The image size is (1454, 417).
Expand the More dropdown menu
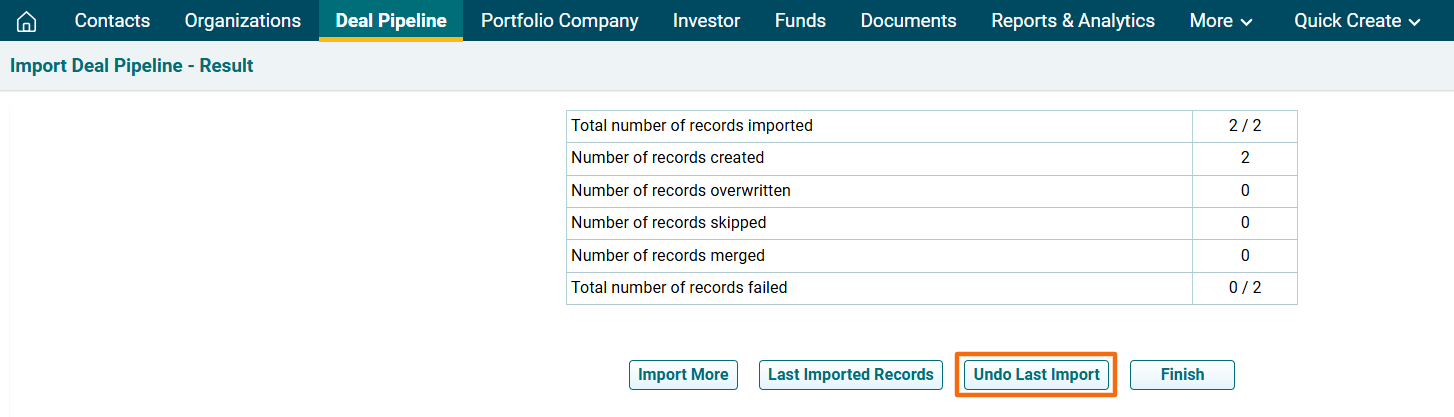[1221, 21]
